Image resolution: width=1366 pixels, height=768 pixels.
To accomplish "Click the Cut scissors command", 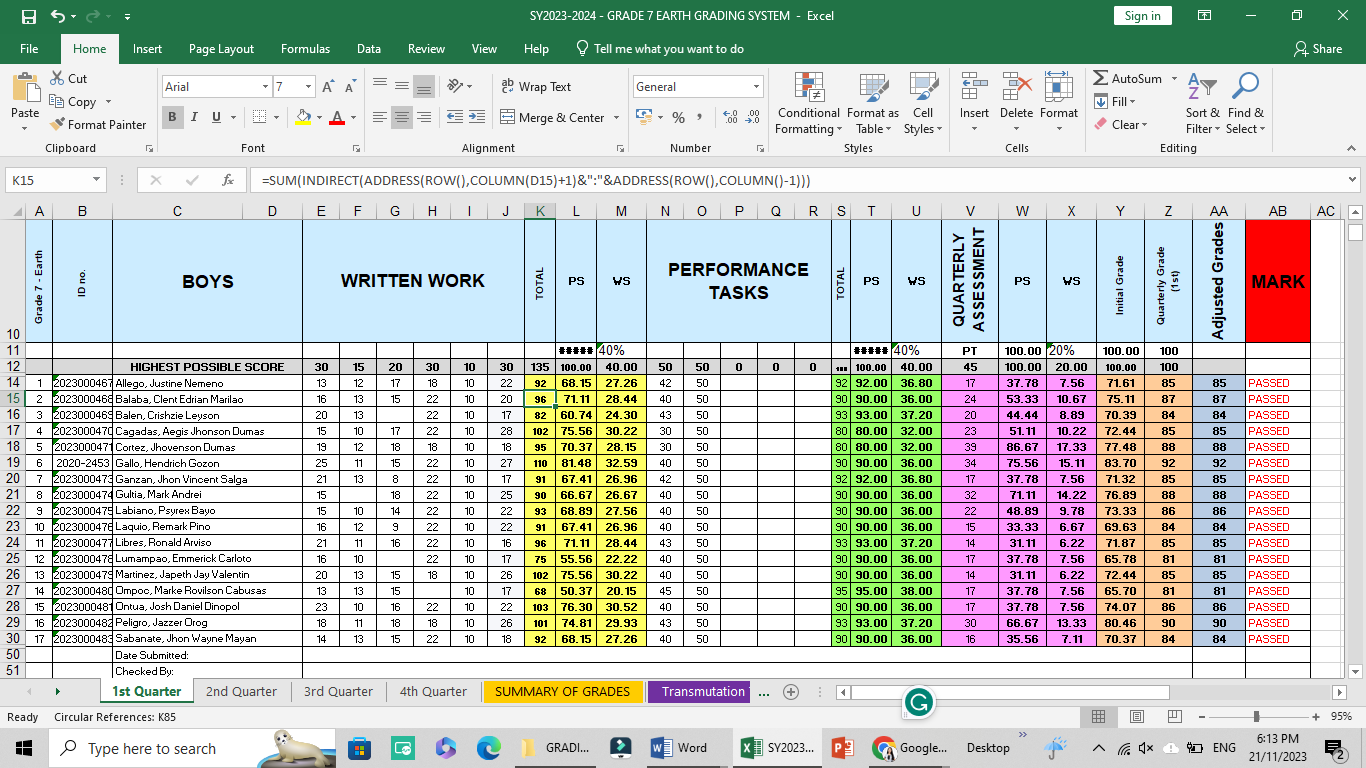I will pyautogui.click(x=68, y=78).
